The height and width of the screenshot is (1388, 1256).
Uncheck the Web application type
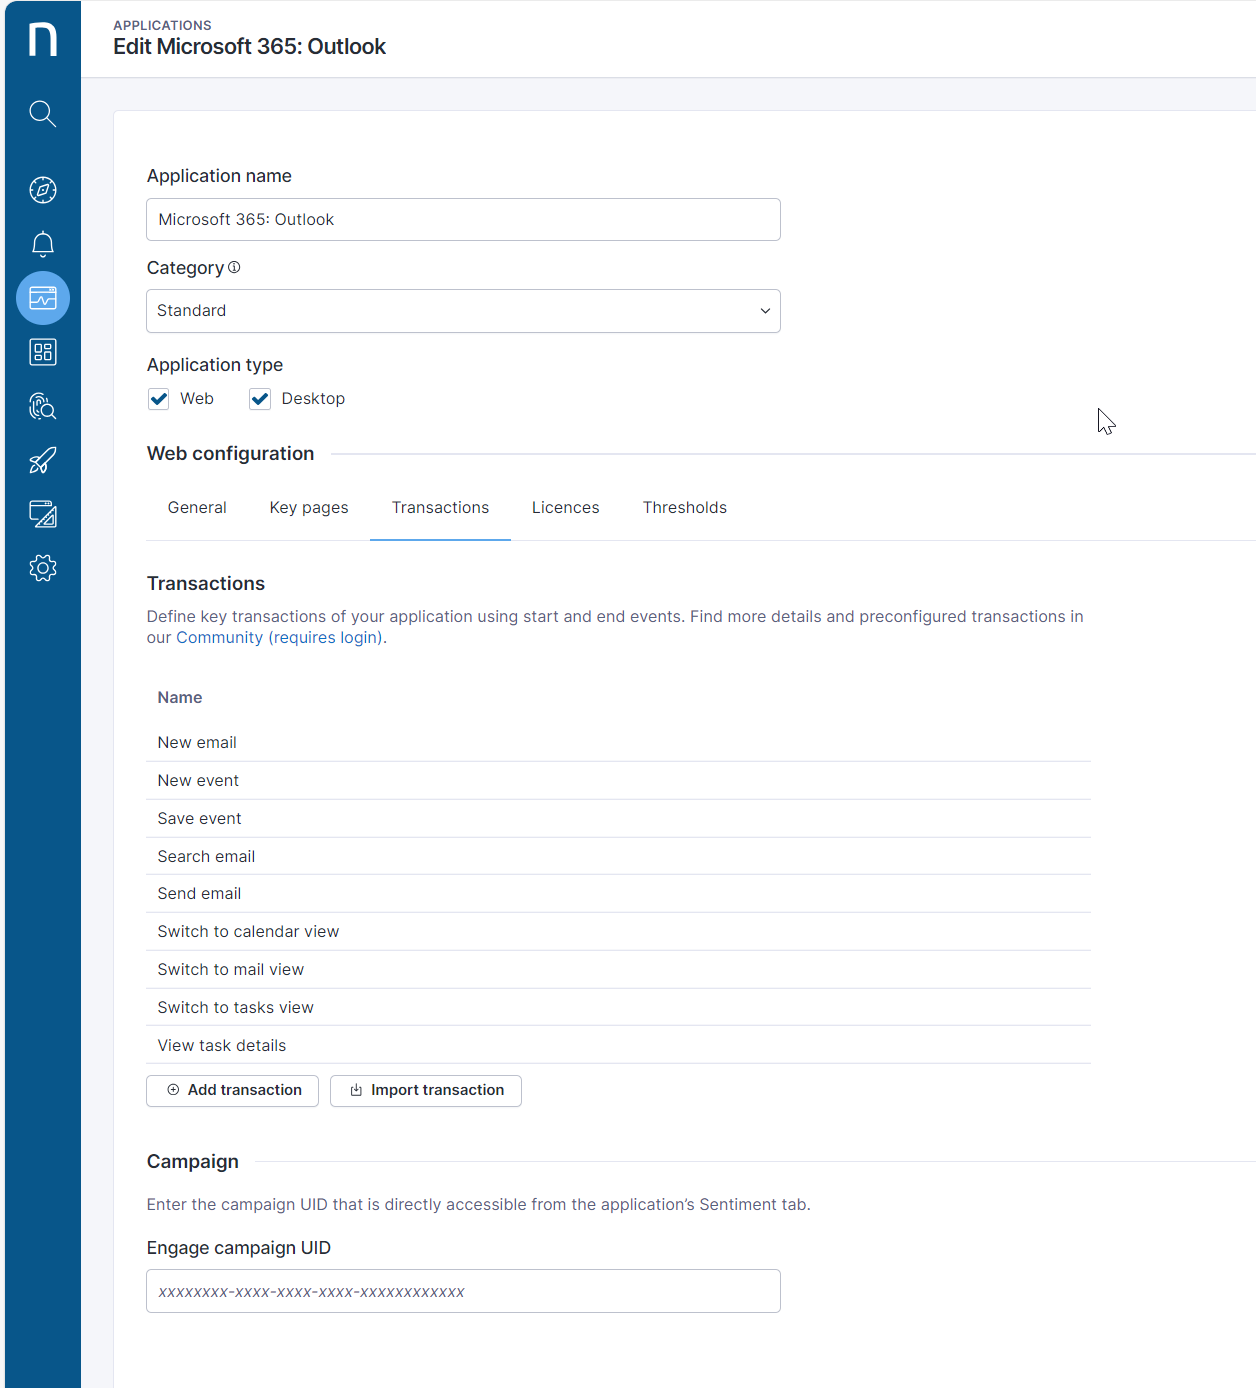click(x=159, y=399)
